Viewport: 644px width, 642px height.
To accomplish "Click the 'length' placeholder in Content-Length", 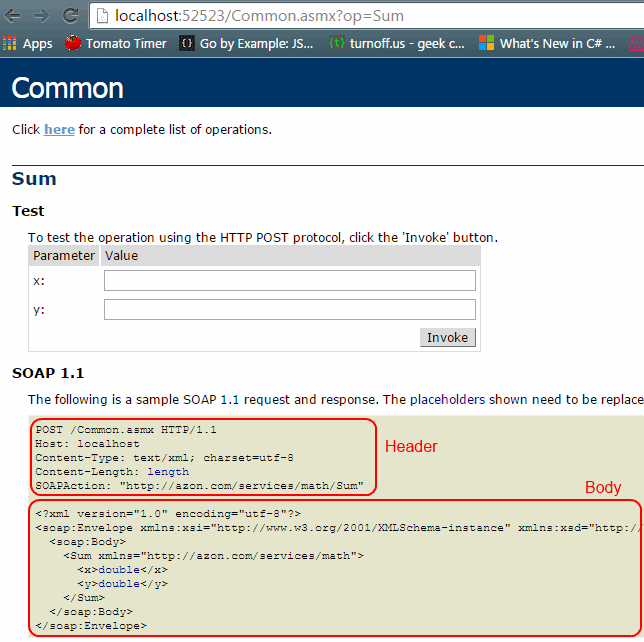I will coord(167,472).
